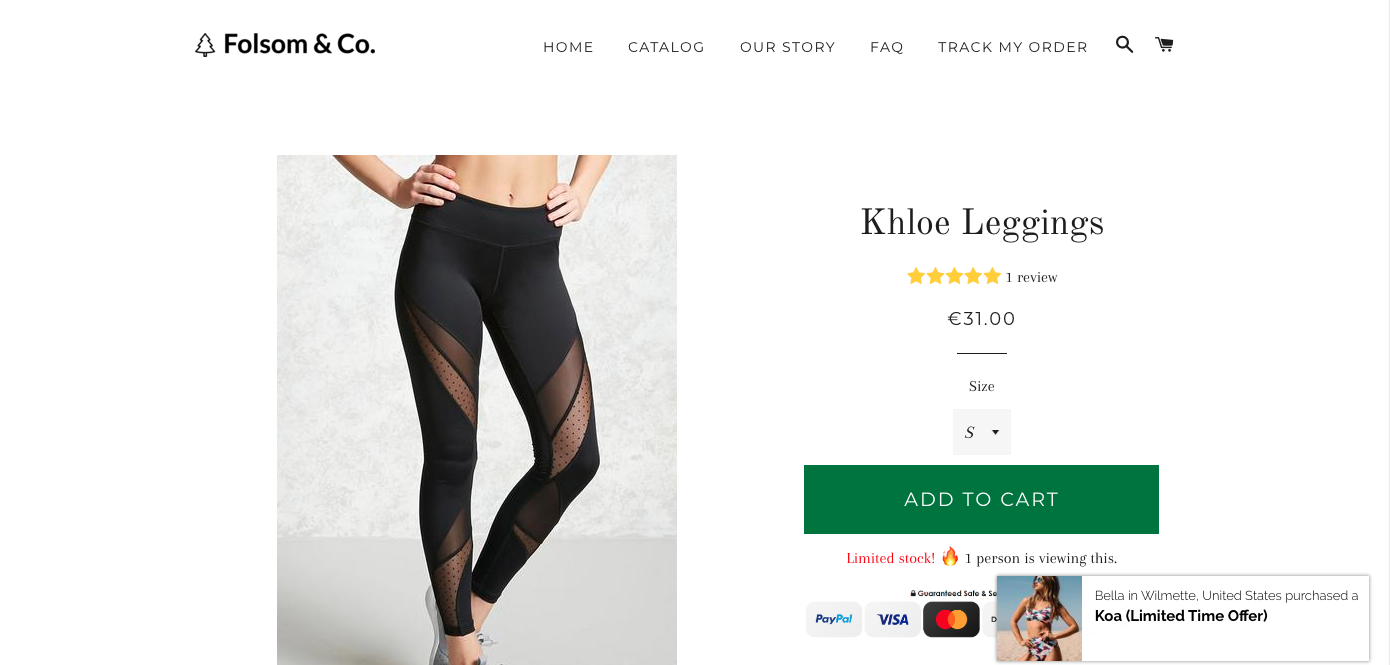This screenshot has height=665, width=1390.
Task: Click the five-star rating icons
Action: click(953, 276)
